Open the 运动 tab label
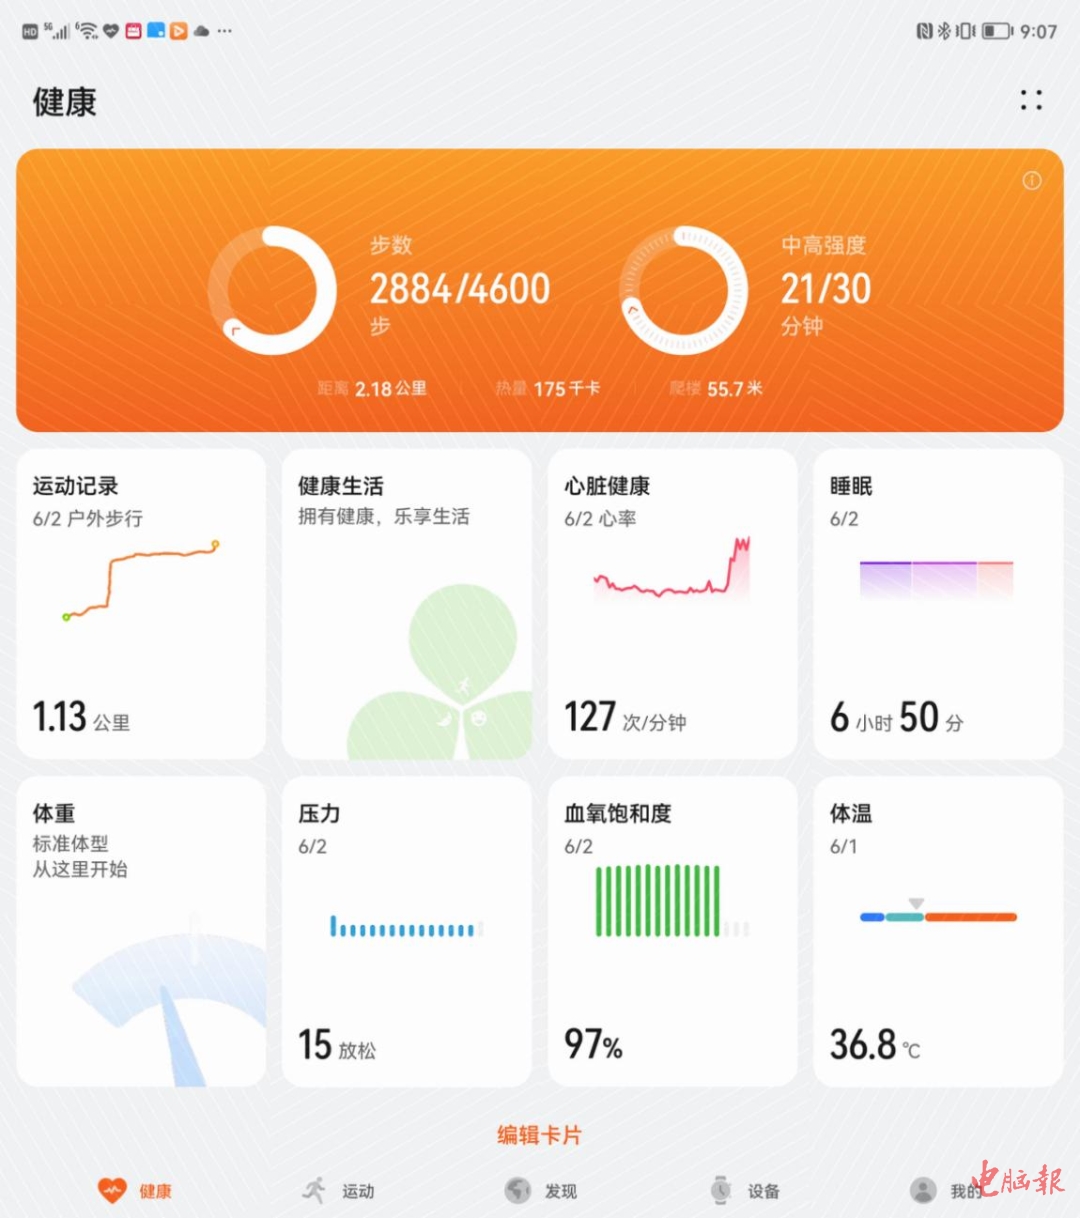1080x1218 pixels. pos(358,1191)
